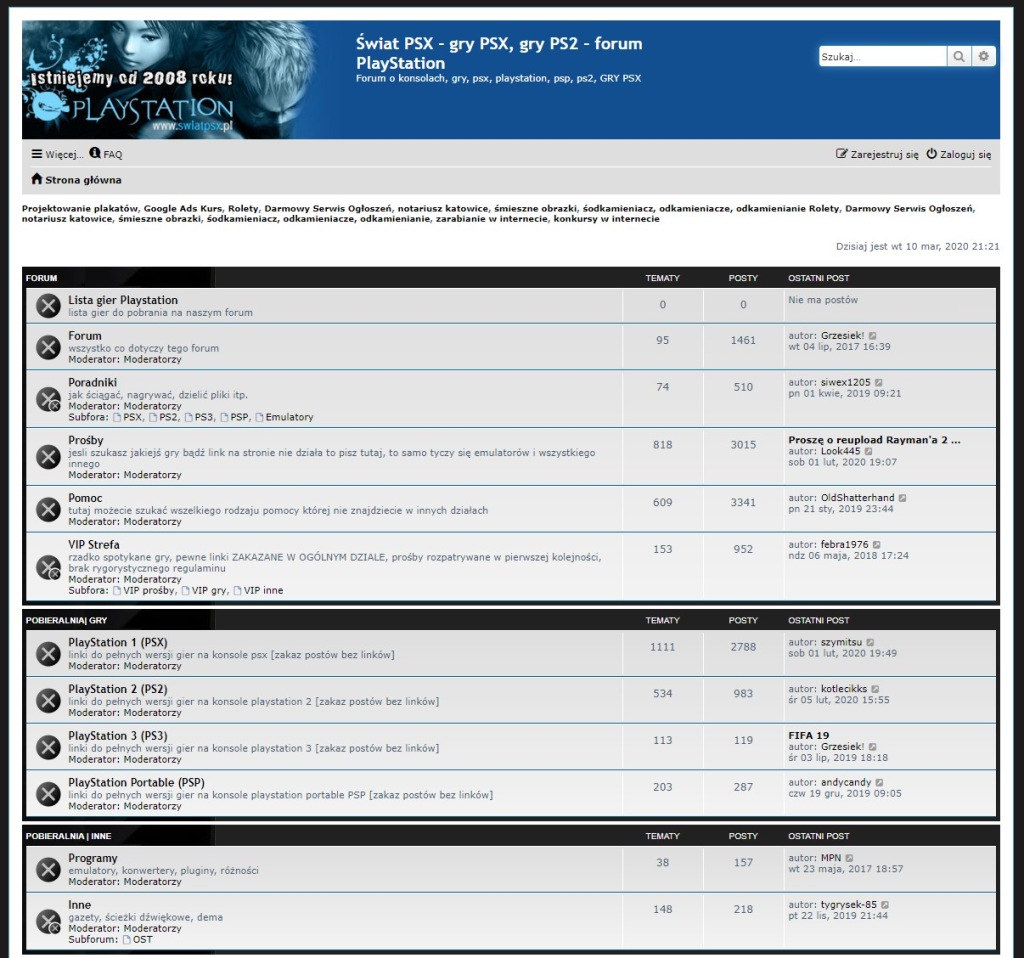
Task: Click status icon beside Pomoc
Action: point(48,509)
